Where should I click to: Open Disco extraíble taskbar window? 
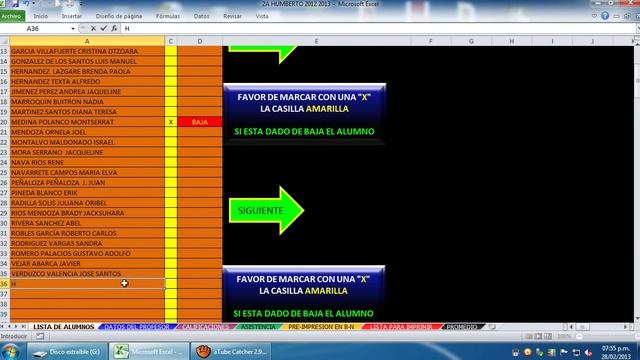[x=67, y=351]
